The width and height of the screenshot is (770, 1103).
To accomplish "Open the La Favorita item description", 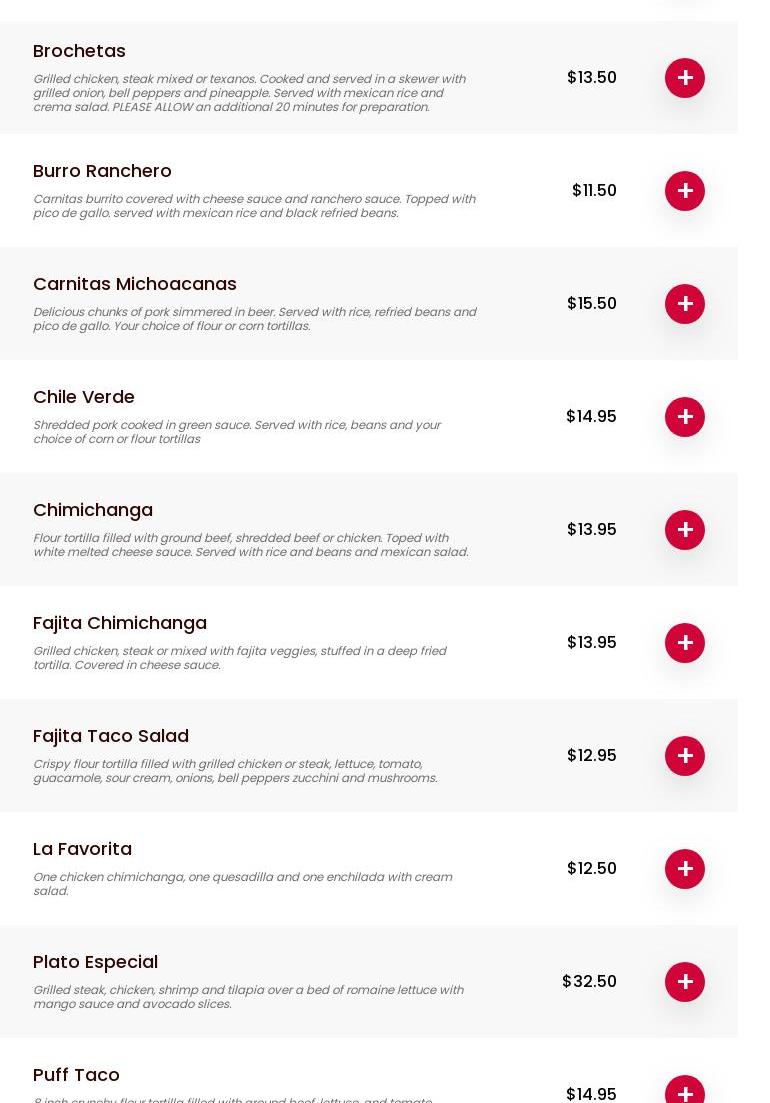I will point(242,884).
